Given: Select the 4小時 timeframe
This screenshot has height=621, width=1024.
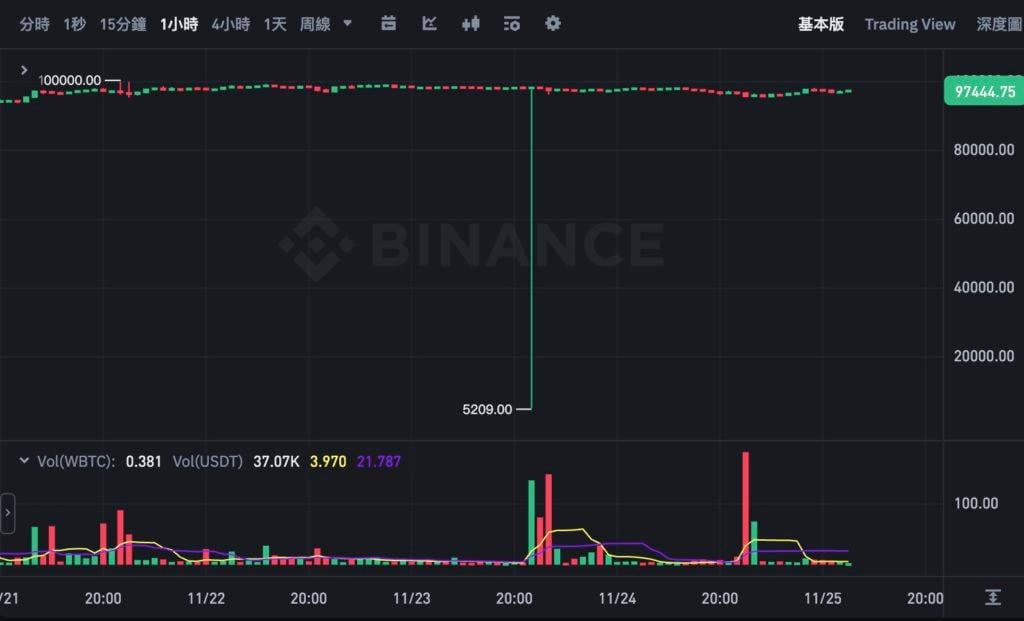Looking at the screenshot, I should [x=231, y=24].
